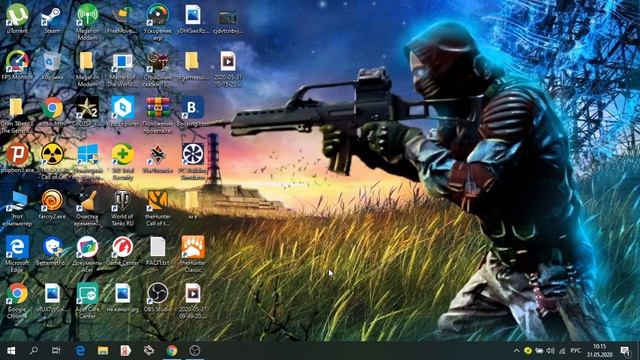Switch to OBS on the taskbar
This screenshot has width=640, height=360.
click(x=195, y=351)
